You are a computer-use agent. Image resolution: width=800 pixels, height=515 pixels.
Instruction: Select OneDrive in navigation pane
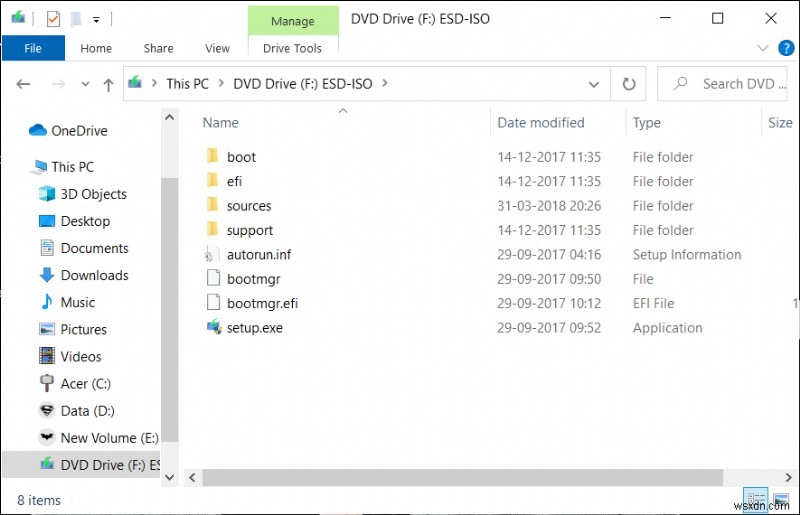[x=68, y=131]
